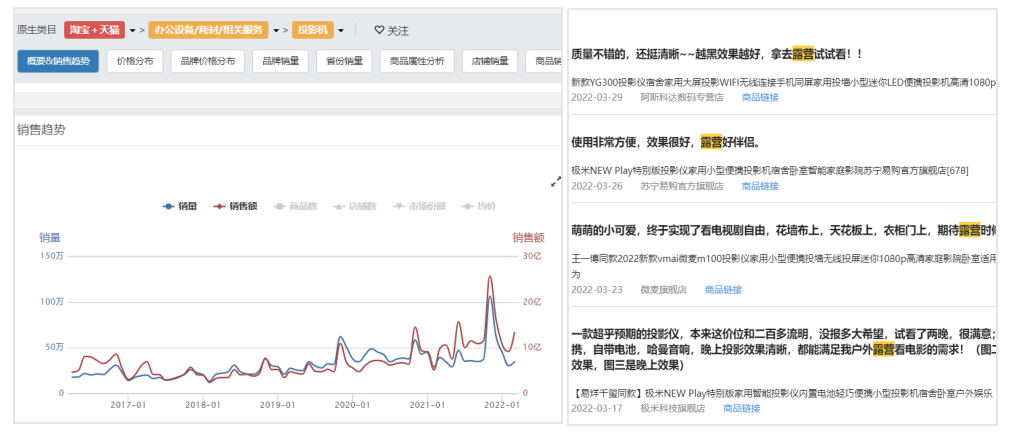Viewport: 1013px width, 436px height.
Task: Click the 2017-01 label on chart axis
Action: pos(128,405)
